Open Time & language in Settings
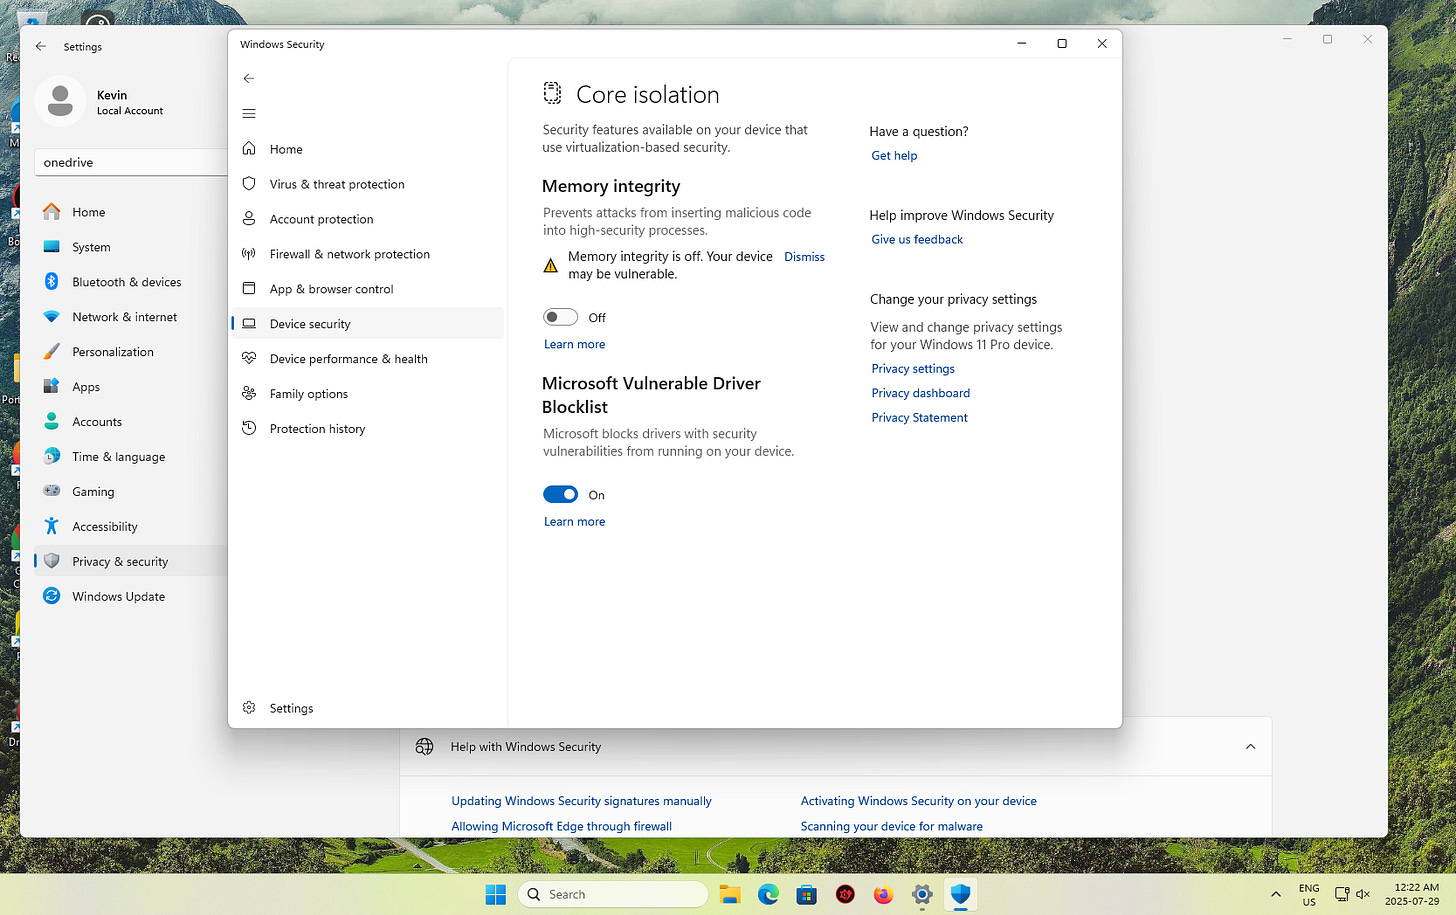Screen dimensions: 1456x915 pos(131,457)
